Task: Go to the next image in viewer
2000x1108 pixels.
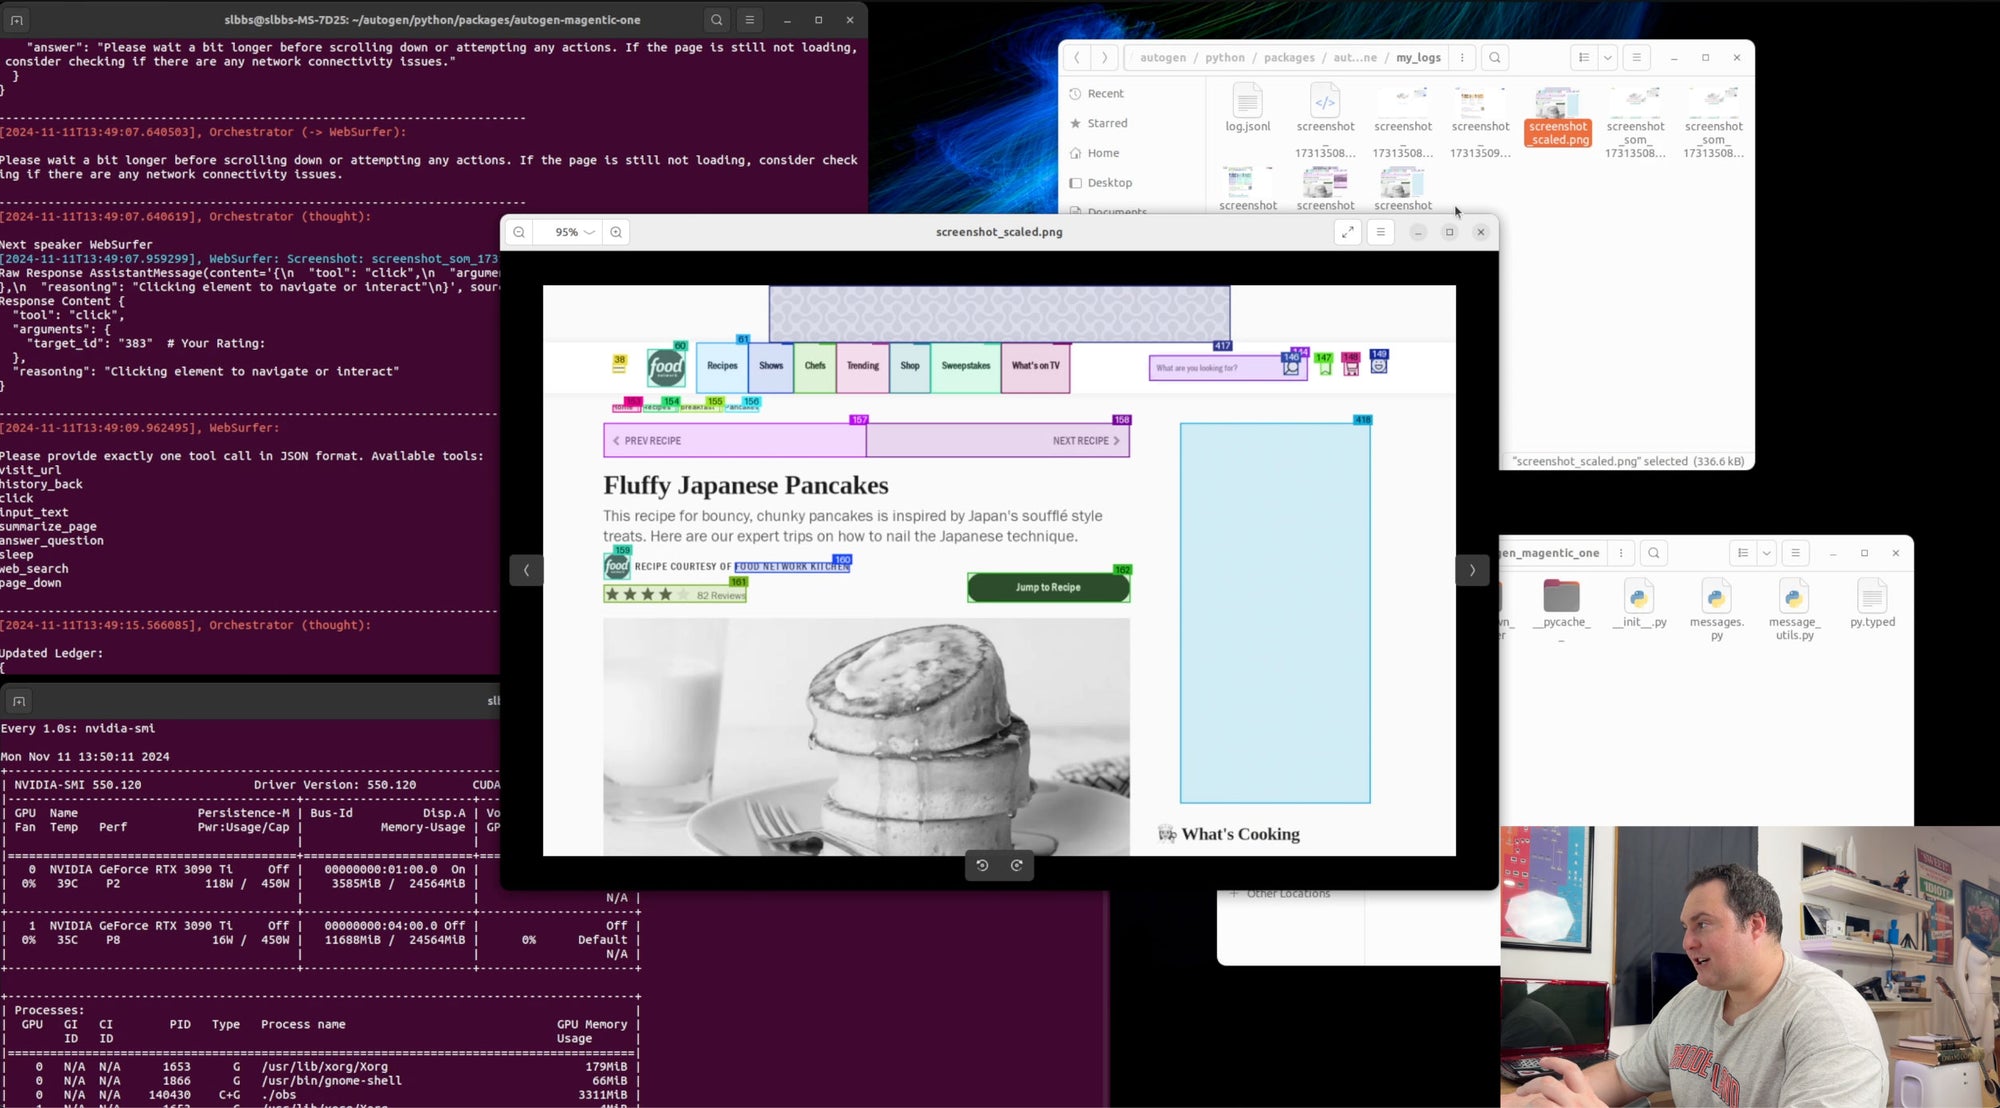Action: pos(1472,570)
